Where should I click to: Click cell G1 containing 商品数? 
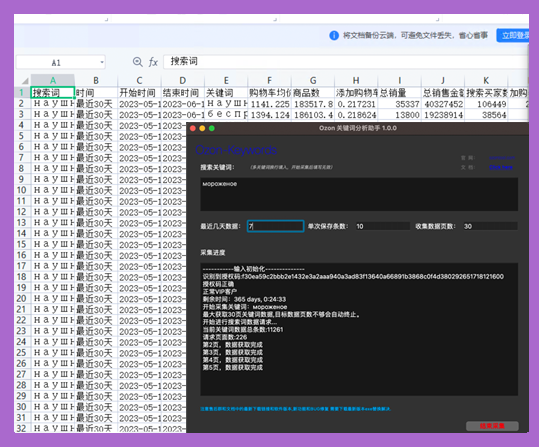[x=313, y=92]
